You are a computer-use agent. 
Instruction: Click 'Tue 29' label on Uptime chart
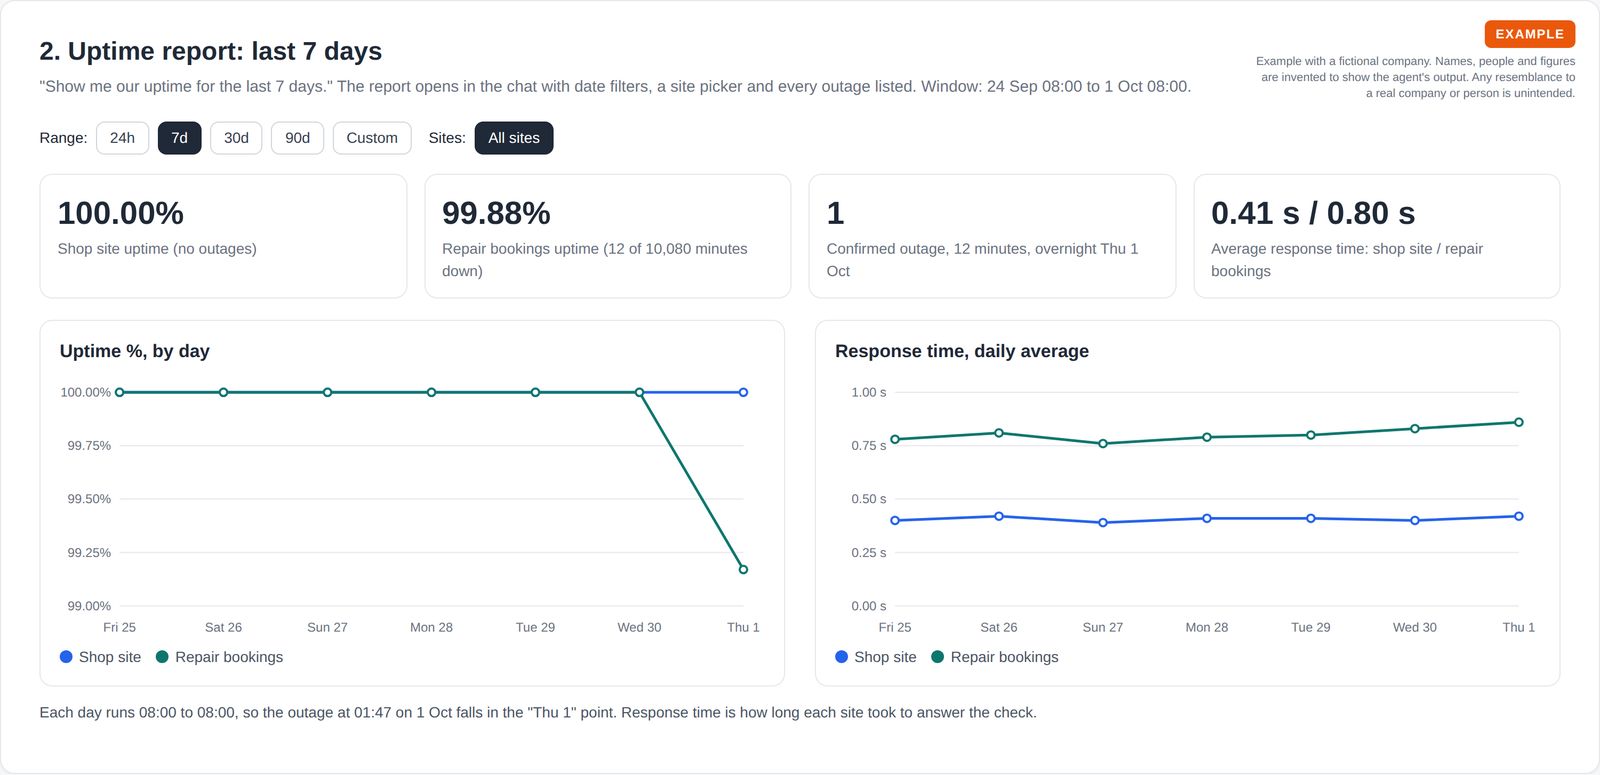coord(535,627)
